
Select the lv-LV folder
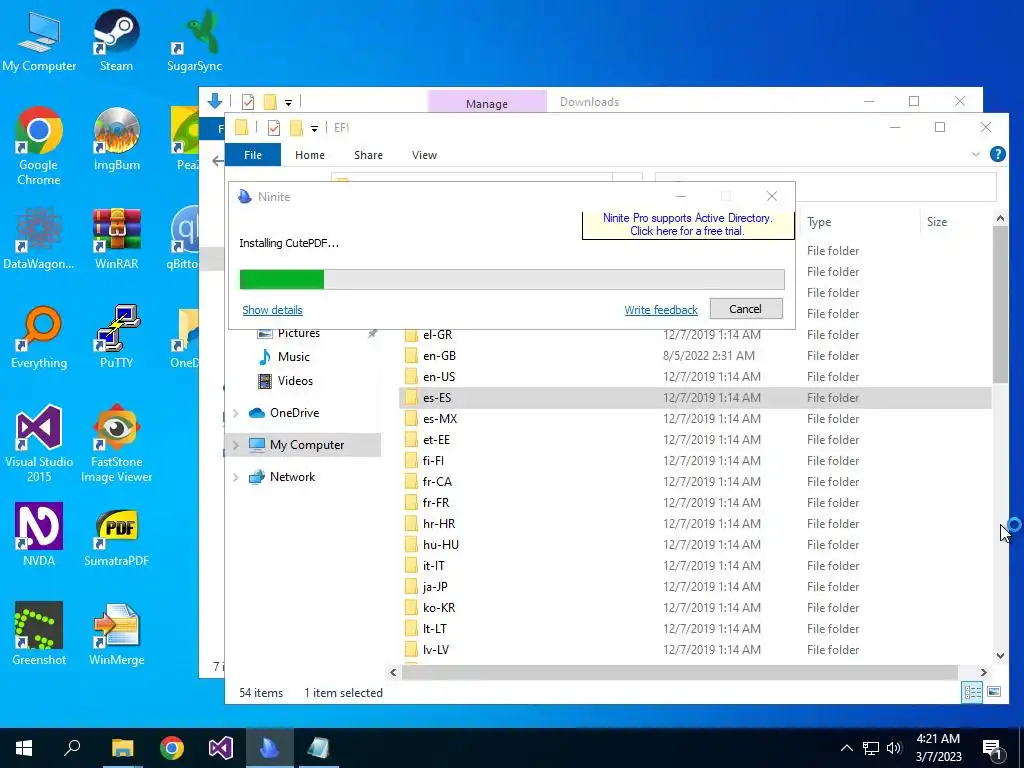[x=436, y=650]
